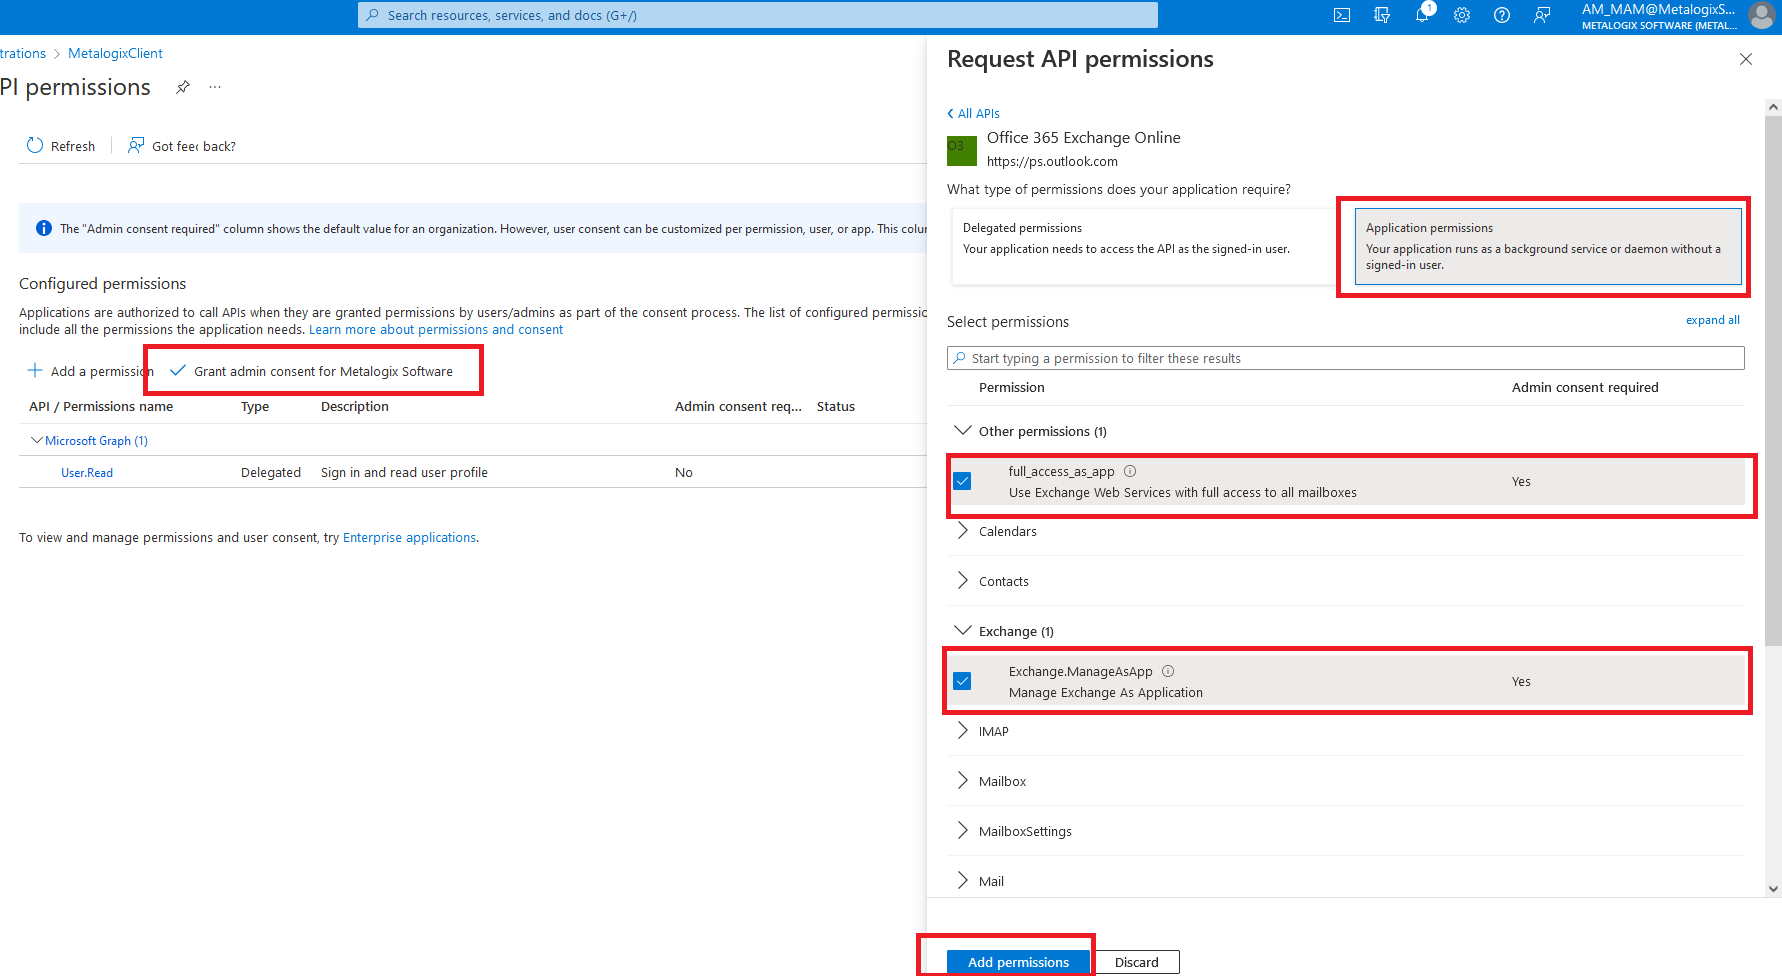Viewport: 1782px width, 976px height.
Task: Click the 'Sign in and read user profile' description
Action: coord(404,472)
